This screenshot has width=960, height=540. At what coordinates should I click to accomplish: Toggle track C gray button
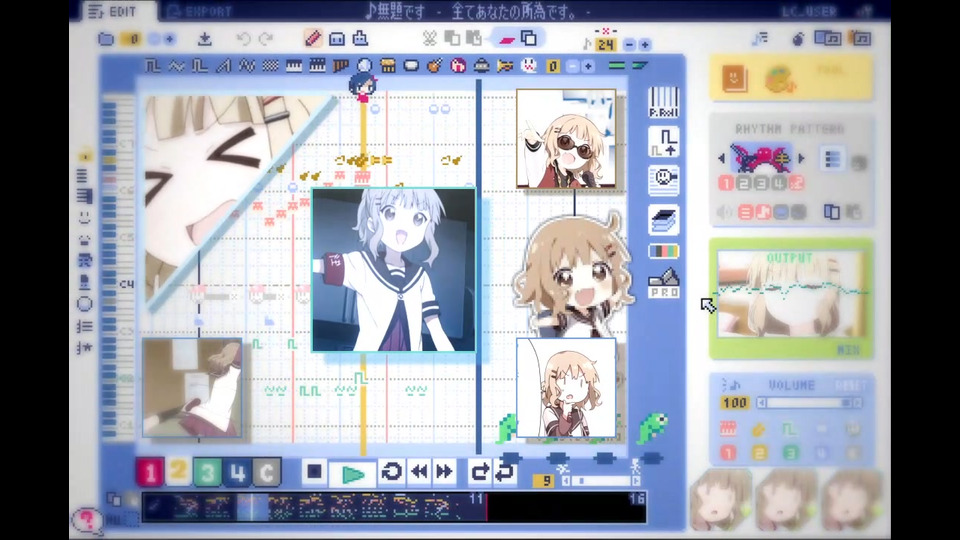click(266, 472)
